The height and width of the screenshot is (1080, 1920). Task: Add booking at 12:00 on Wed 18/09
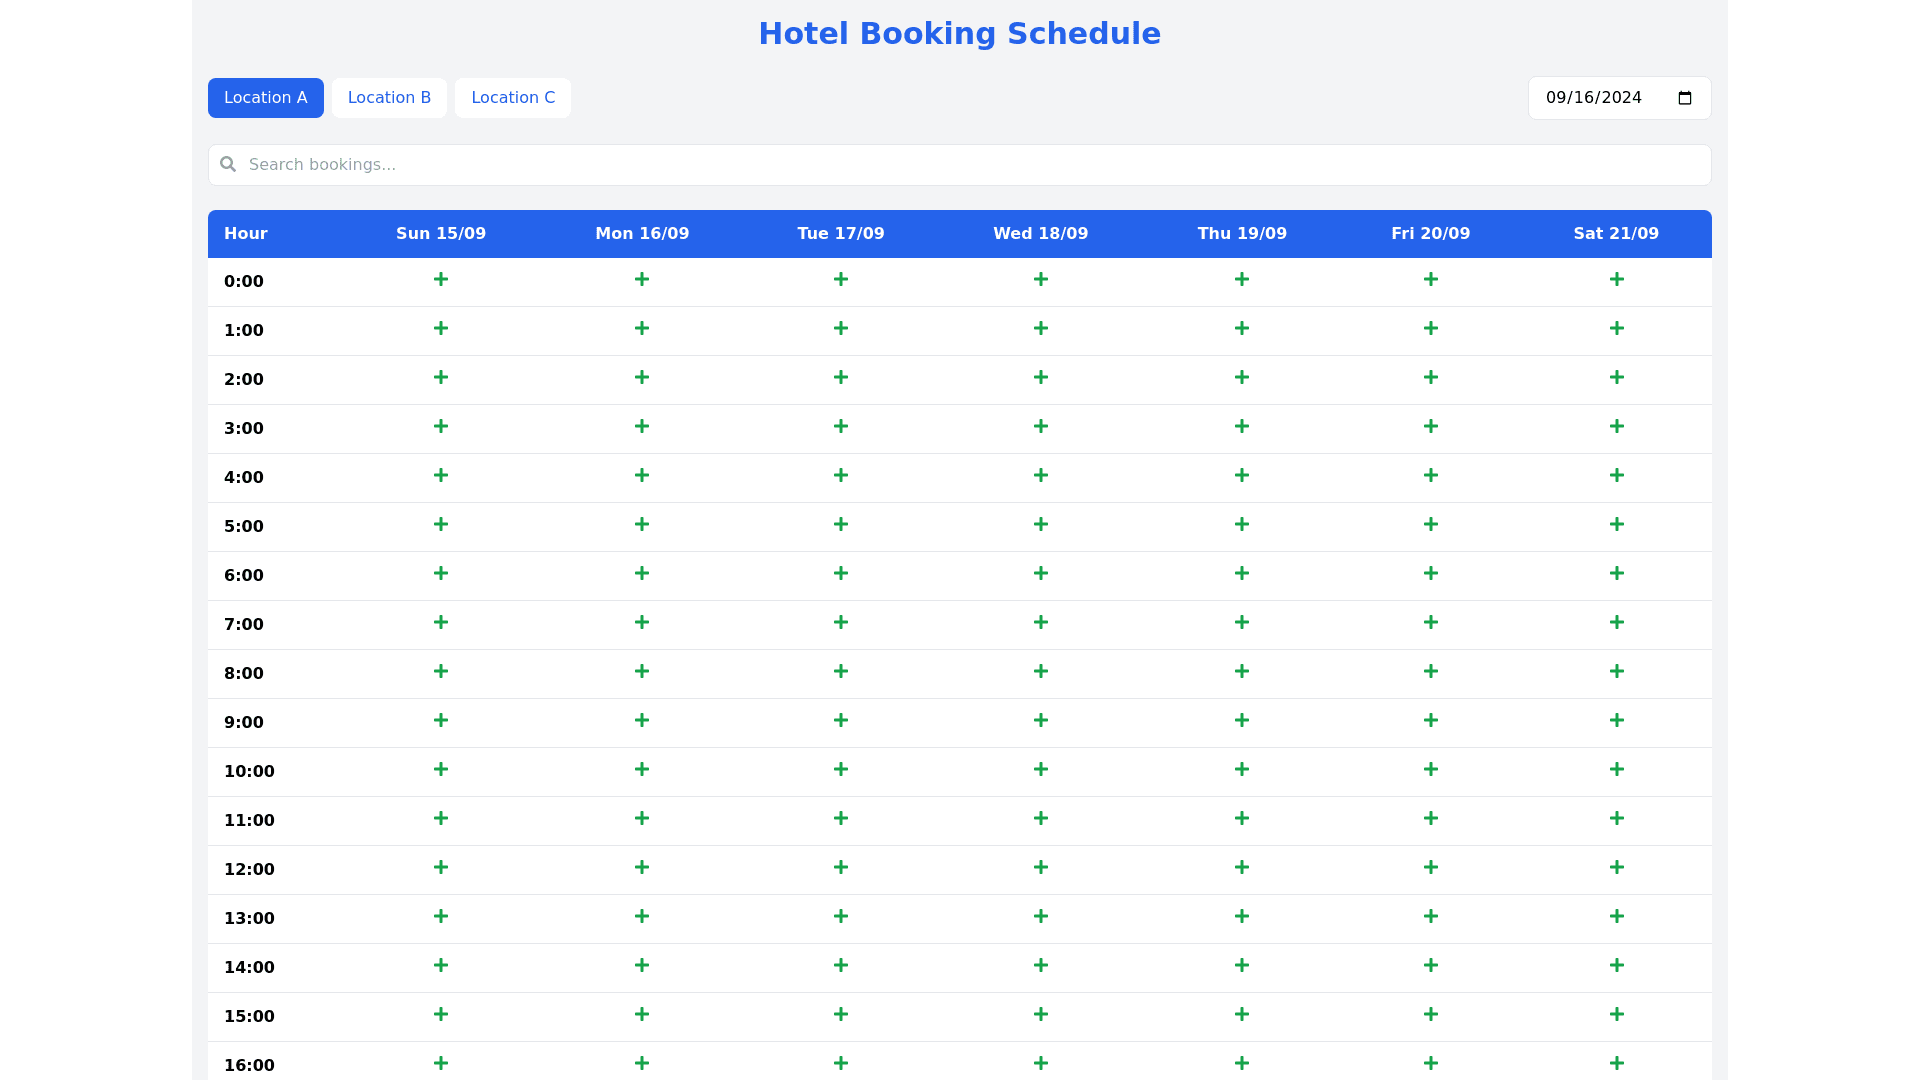1041,868
